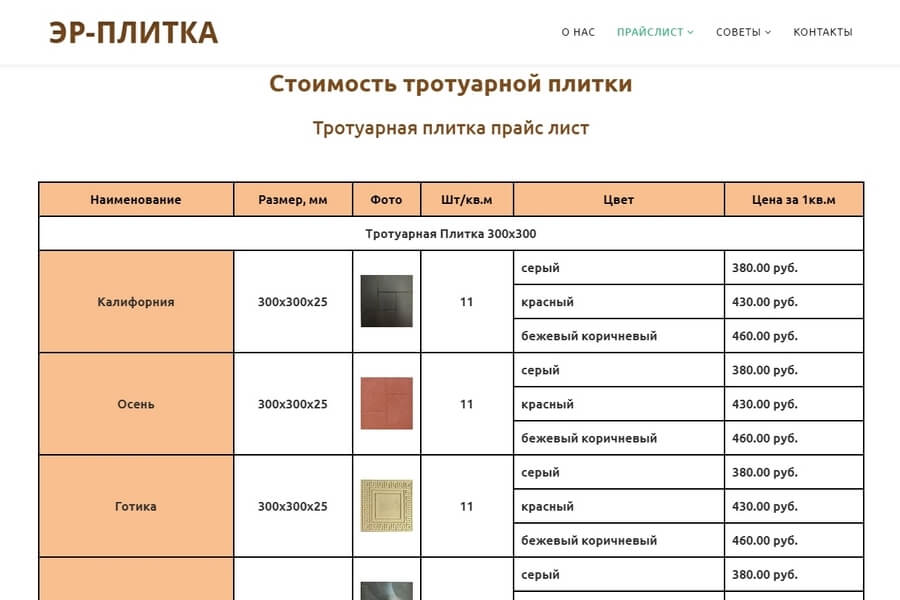Expand the ПРАЙСЛИСТ dropdown menu
The height and width of the screenshot is (600, 900).
click(x=650, y=32)
